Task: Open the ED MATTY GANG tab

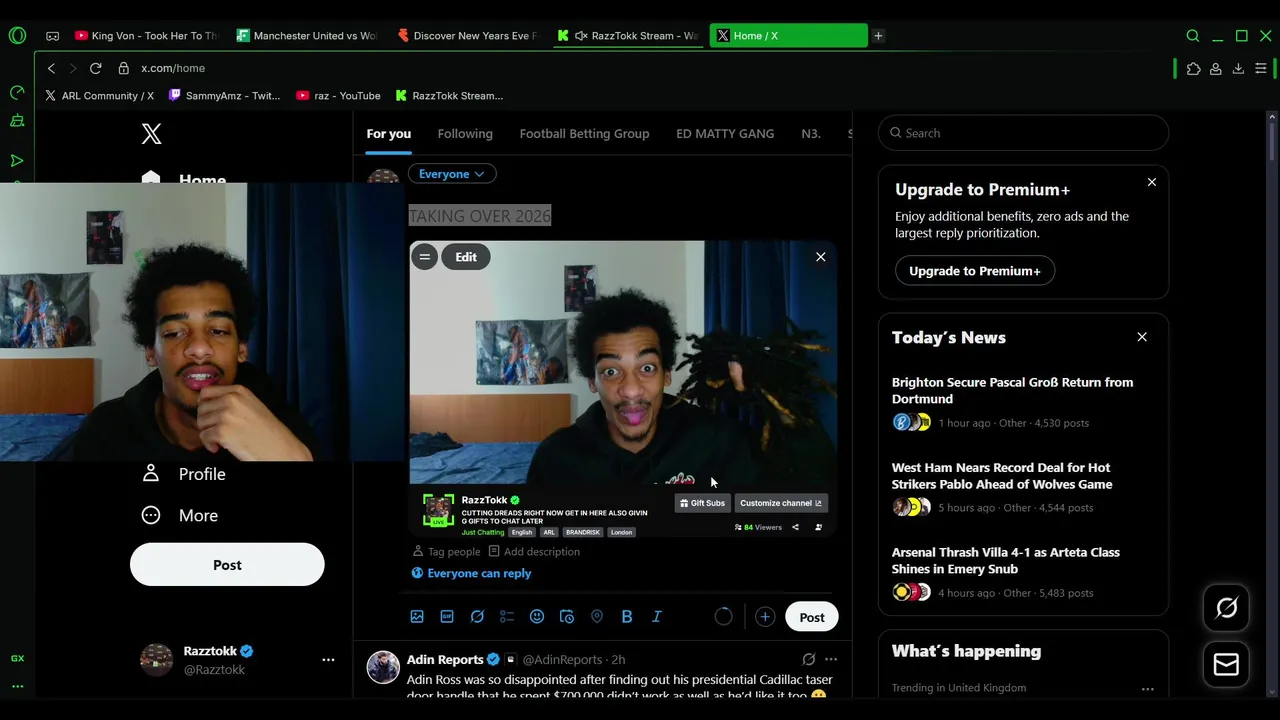Action: click(x=725, y=133)
